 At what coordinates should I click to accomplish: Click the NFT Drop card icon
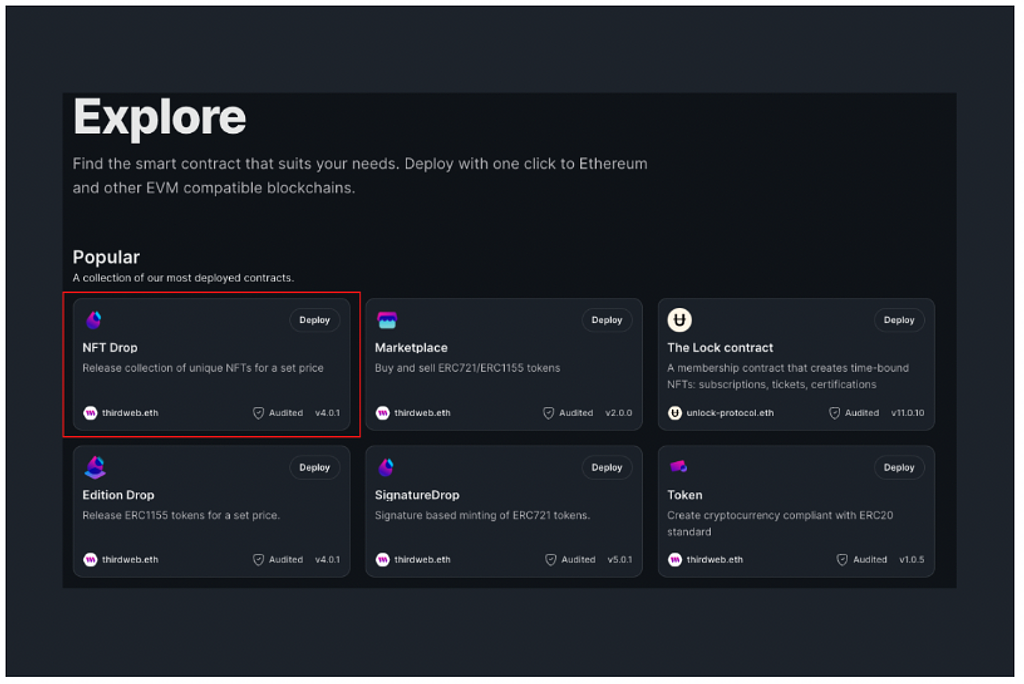[x=94, y=320]
